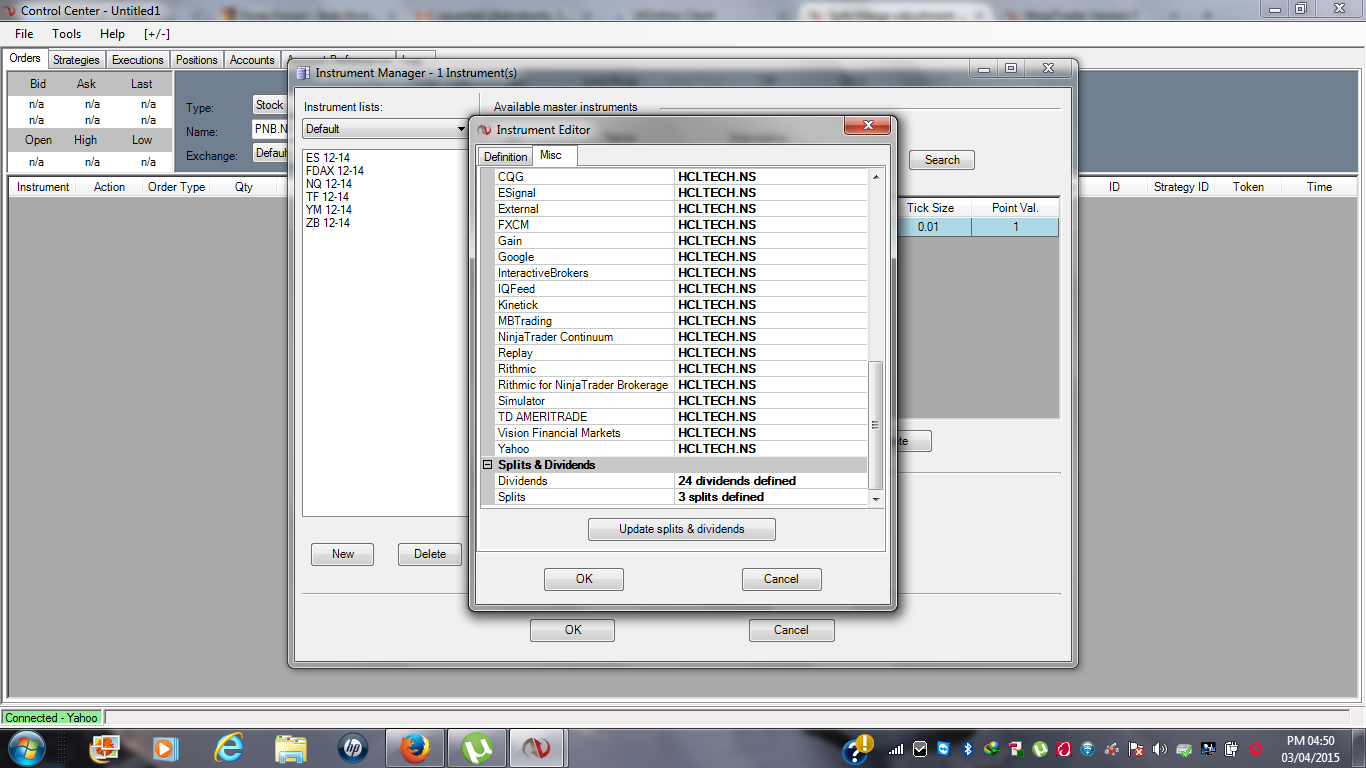Screen dimensions: 1366x768
Task: Open the volume control in the system tray
Action: [1160, 748]
